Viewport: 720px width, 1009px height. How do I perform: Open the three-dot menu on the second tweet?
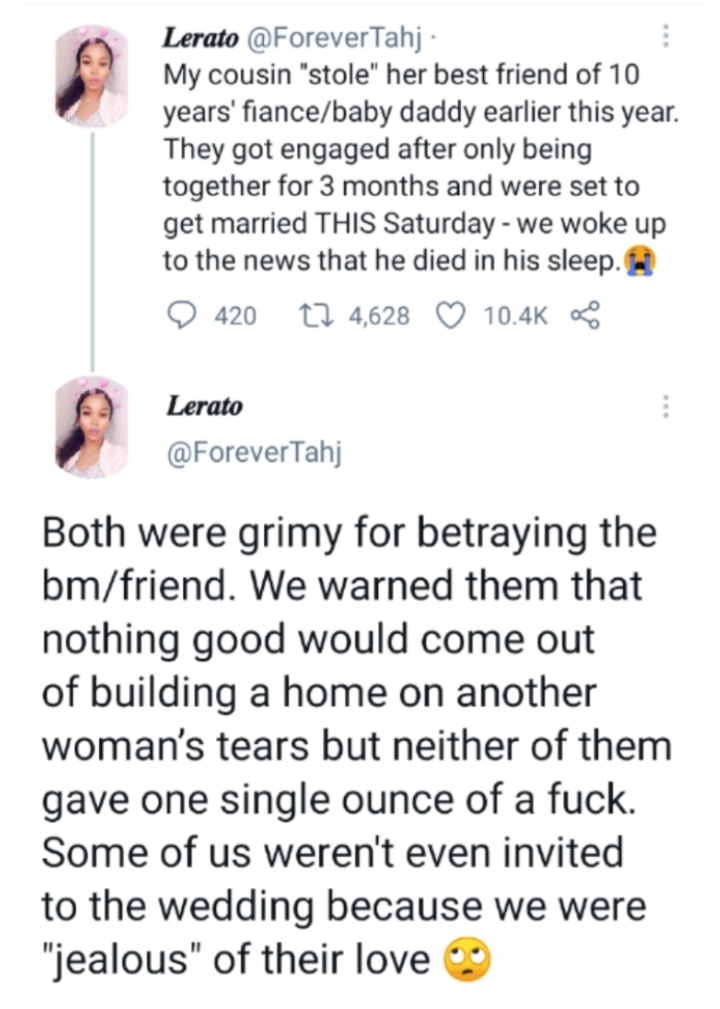[x=665, y=406]
